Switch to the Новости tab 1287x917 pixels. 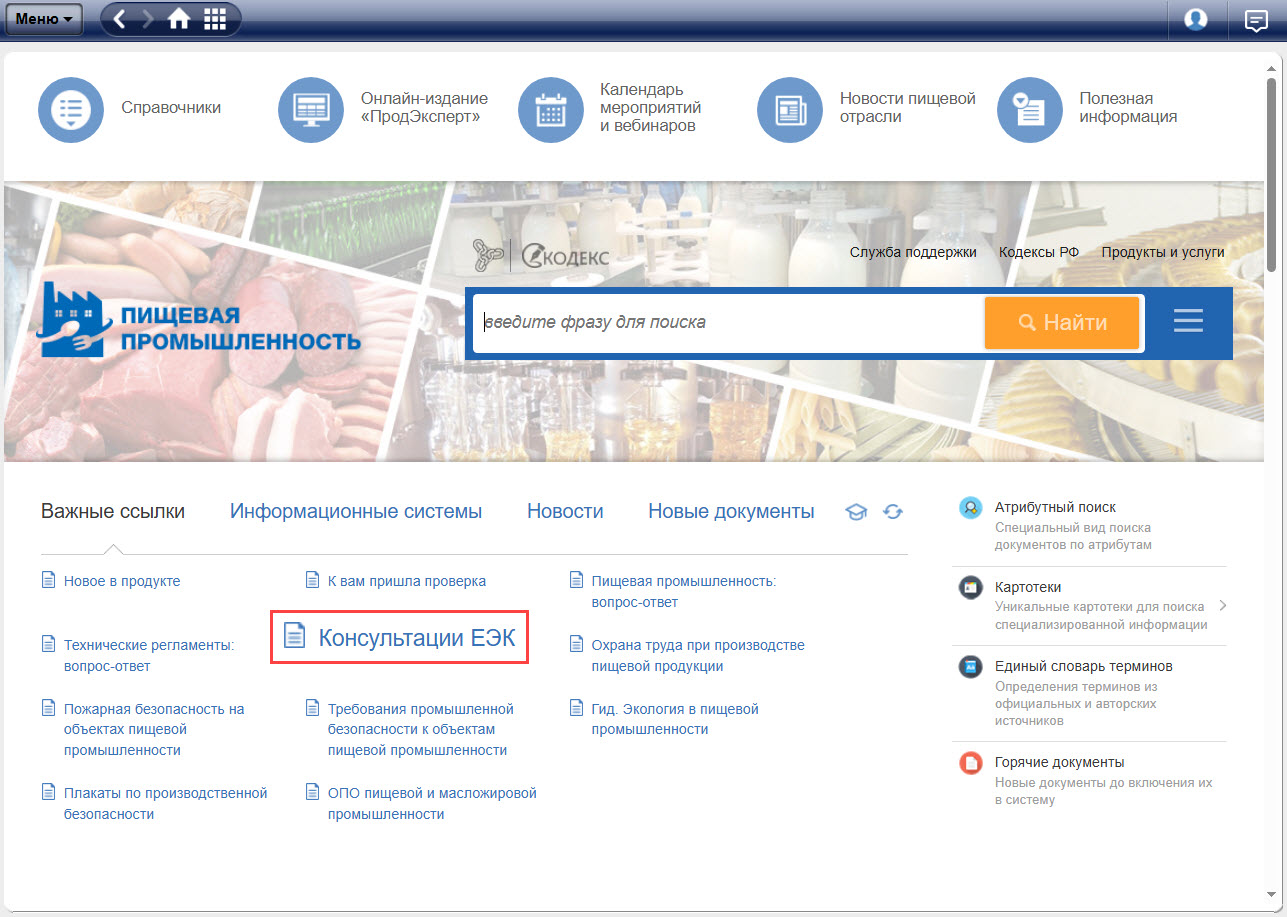tap(565, 512)
